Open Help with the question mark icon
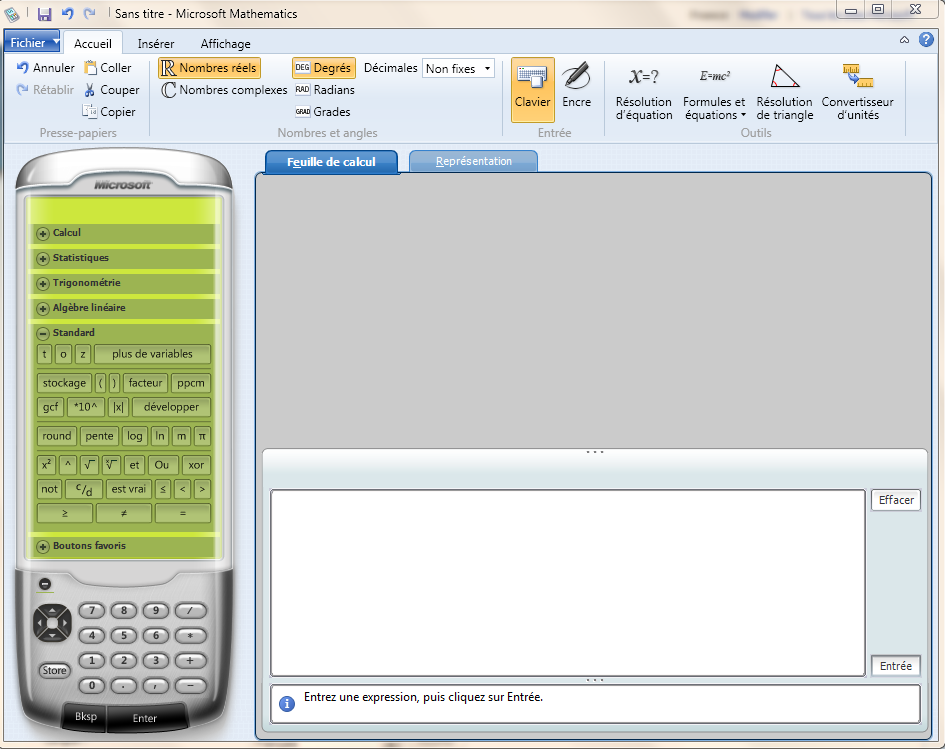The image size is (945, 749). tap(926, 40)
